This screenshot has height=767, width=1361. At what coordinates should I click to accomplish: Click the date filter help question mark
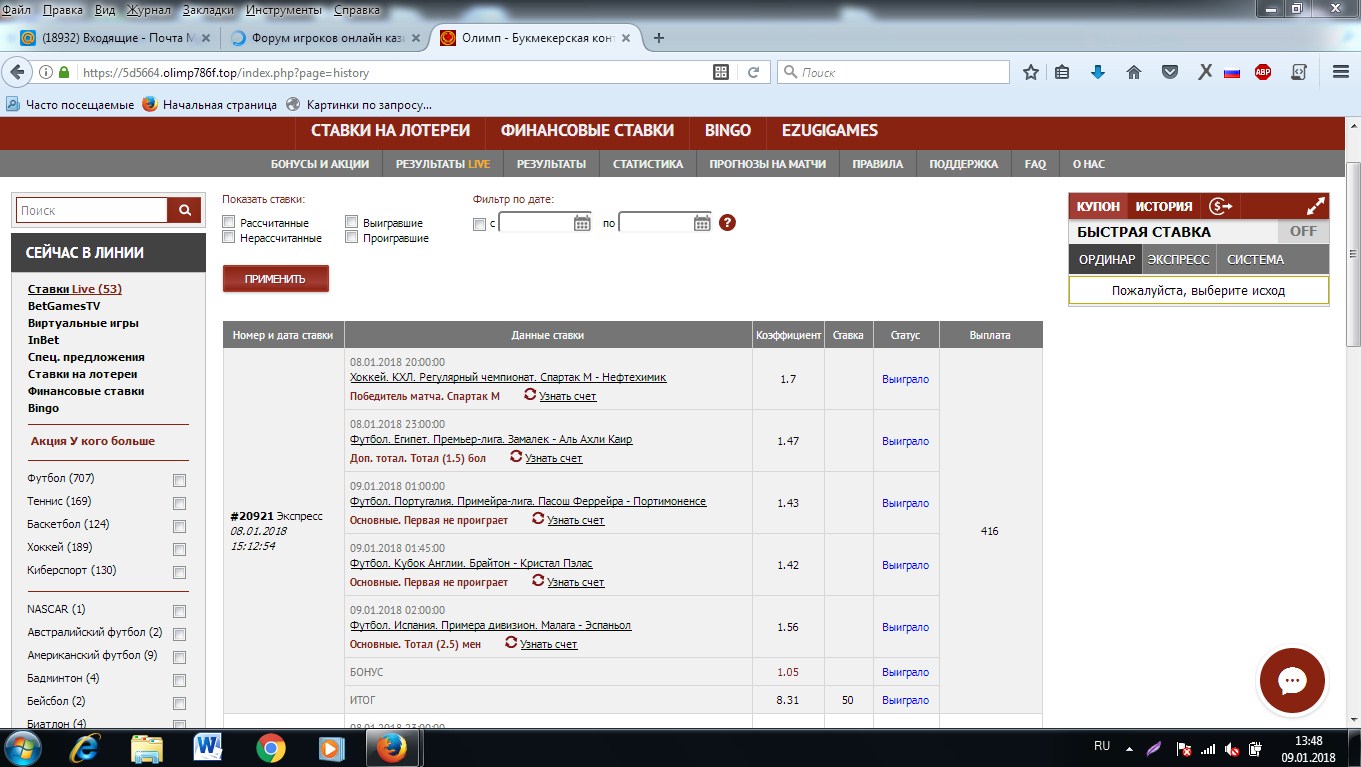(x=727, y=222)
